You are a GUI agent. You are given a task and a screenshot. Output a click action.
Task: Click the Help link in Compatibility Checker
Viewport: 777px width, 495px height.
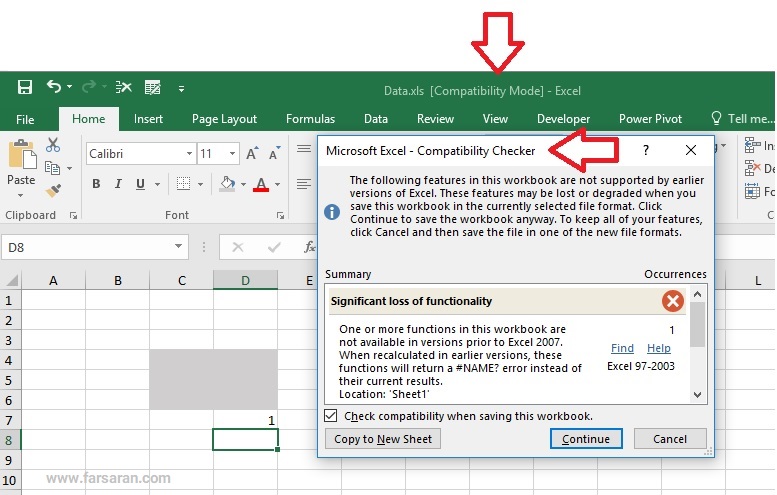pos(659,348)
